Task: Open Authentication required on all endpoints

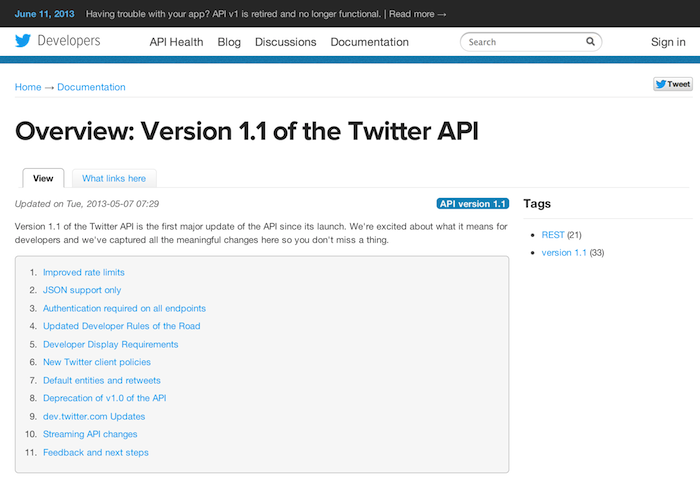Action: tap(124, 309)
